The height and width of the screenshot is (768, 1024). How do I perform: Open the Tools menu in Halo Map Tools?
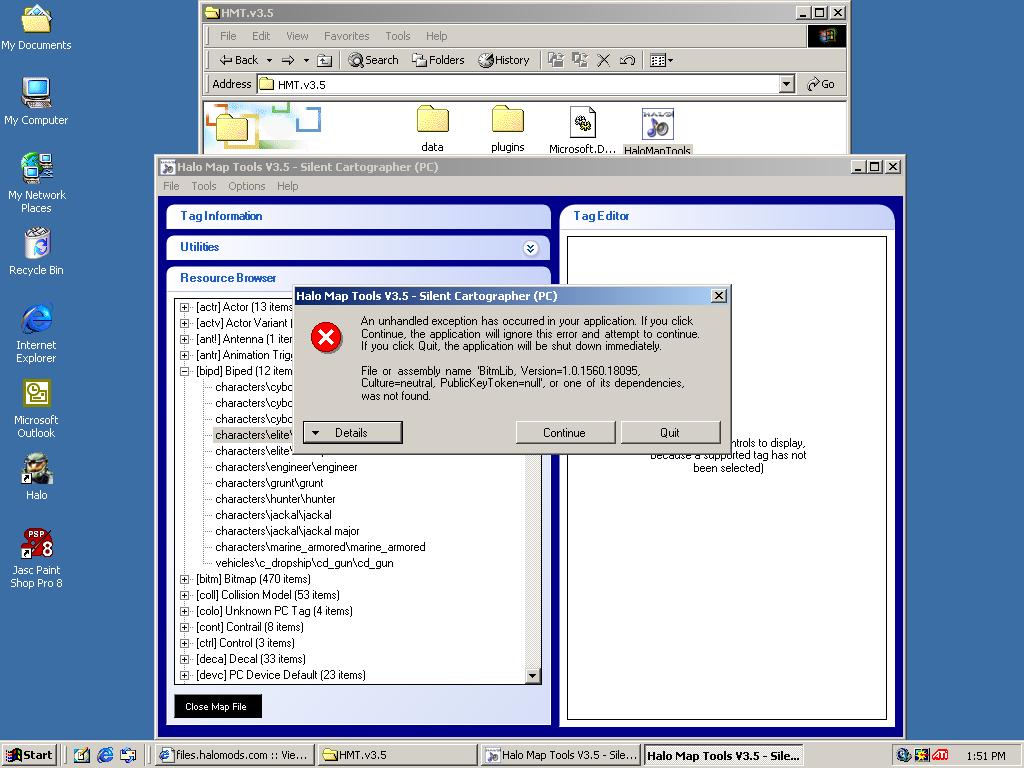pyautogui.click(x=204, y=186)
